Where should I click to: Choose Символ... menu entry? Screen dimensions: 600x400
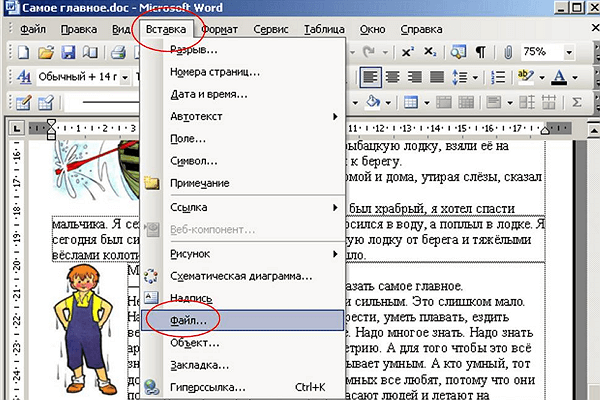[243, 161]
